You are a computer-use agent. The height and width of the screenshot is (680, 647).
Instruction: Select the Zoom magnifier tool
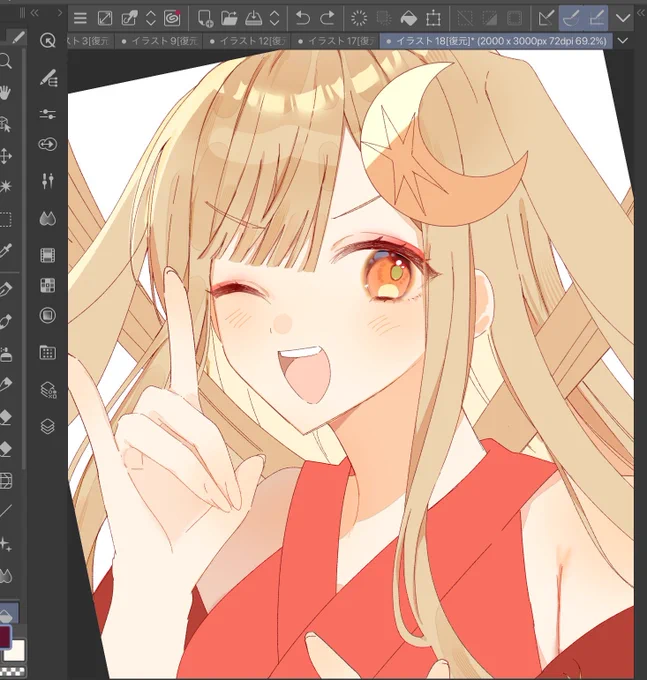tap(5, 62)
